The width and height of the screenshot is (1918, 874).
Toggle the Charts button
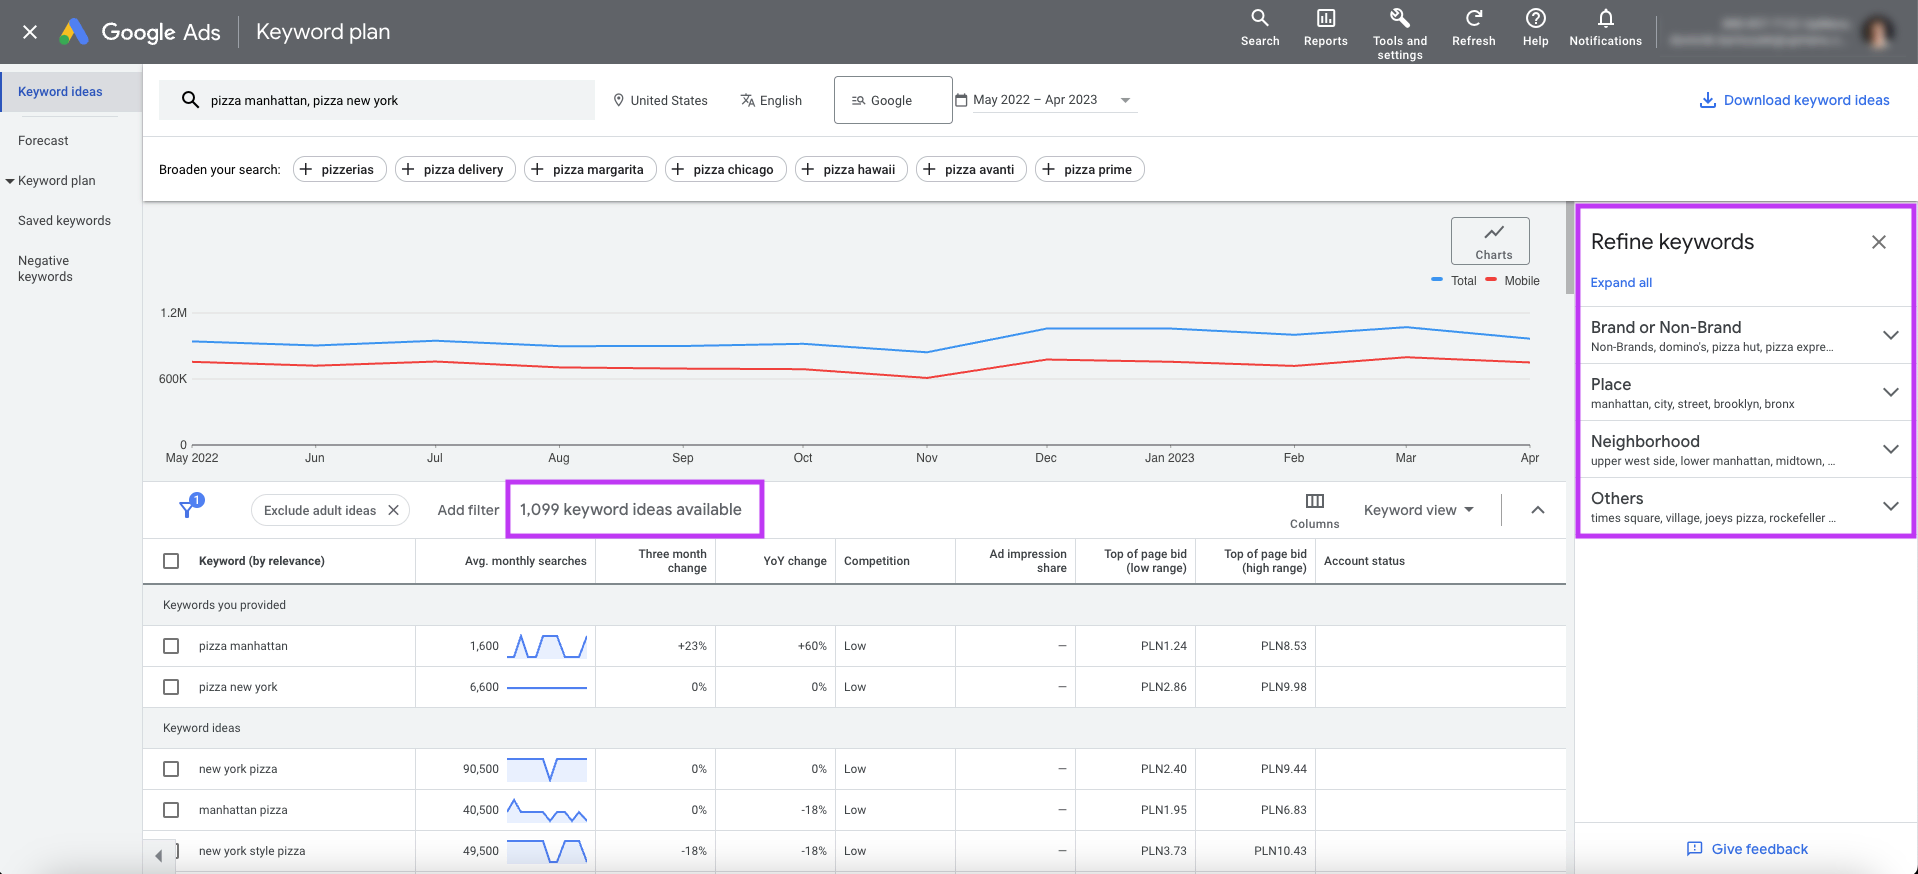tap(1490, 241)
